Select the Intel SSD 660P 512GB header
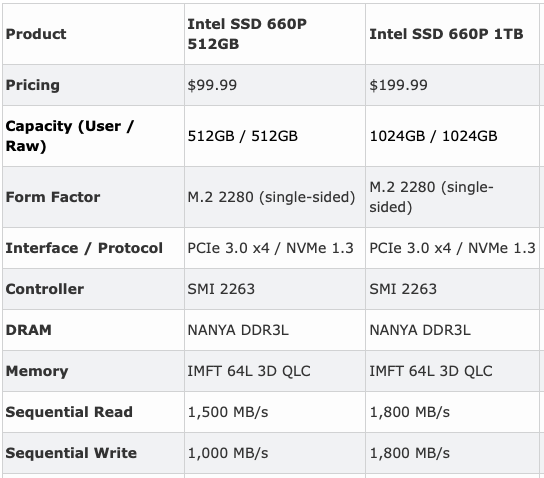The height and width of the screenshot is (478, 544). pyautogui.click(x=247, y=34)
